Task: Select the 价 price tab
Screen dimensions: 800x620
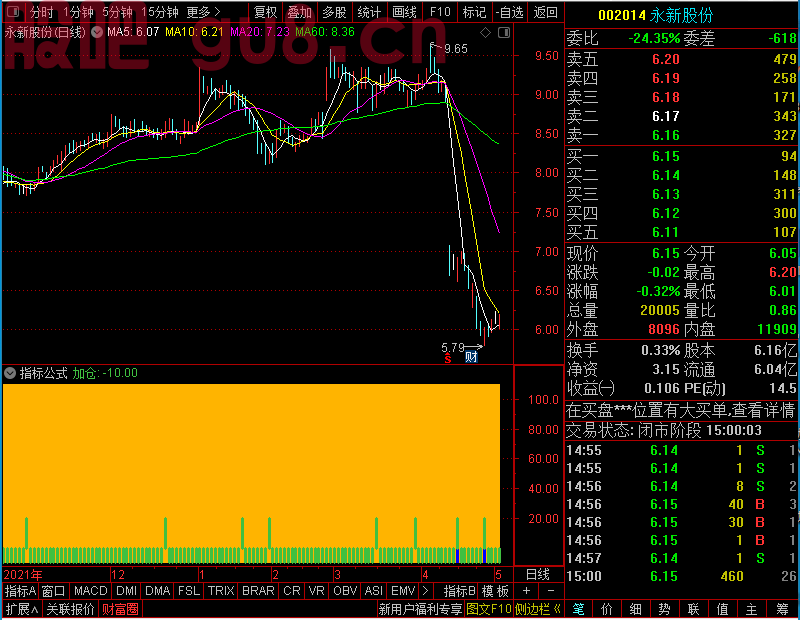Action: (607, 609)
